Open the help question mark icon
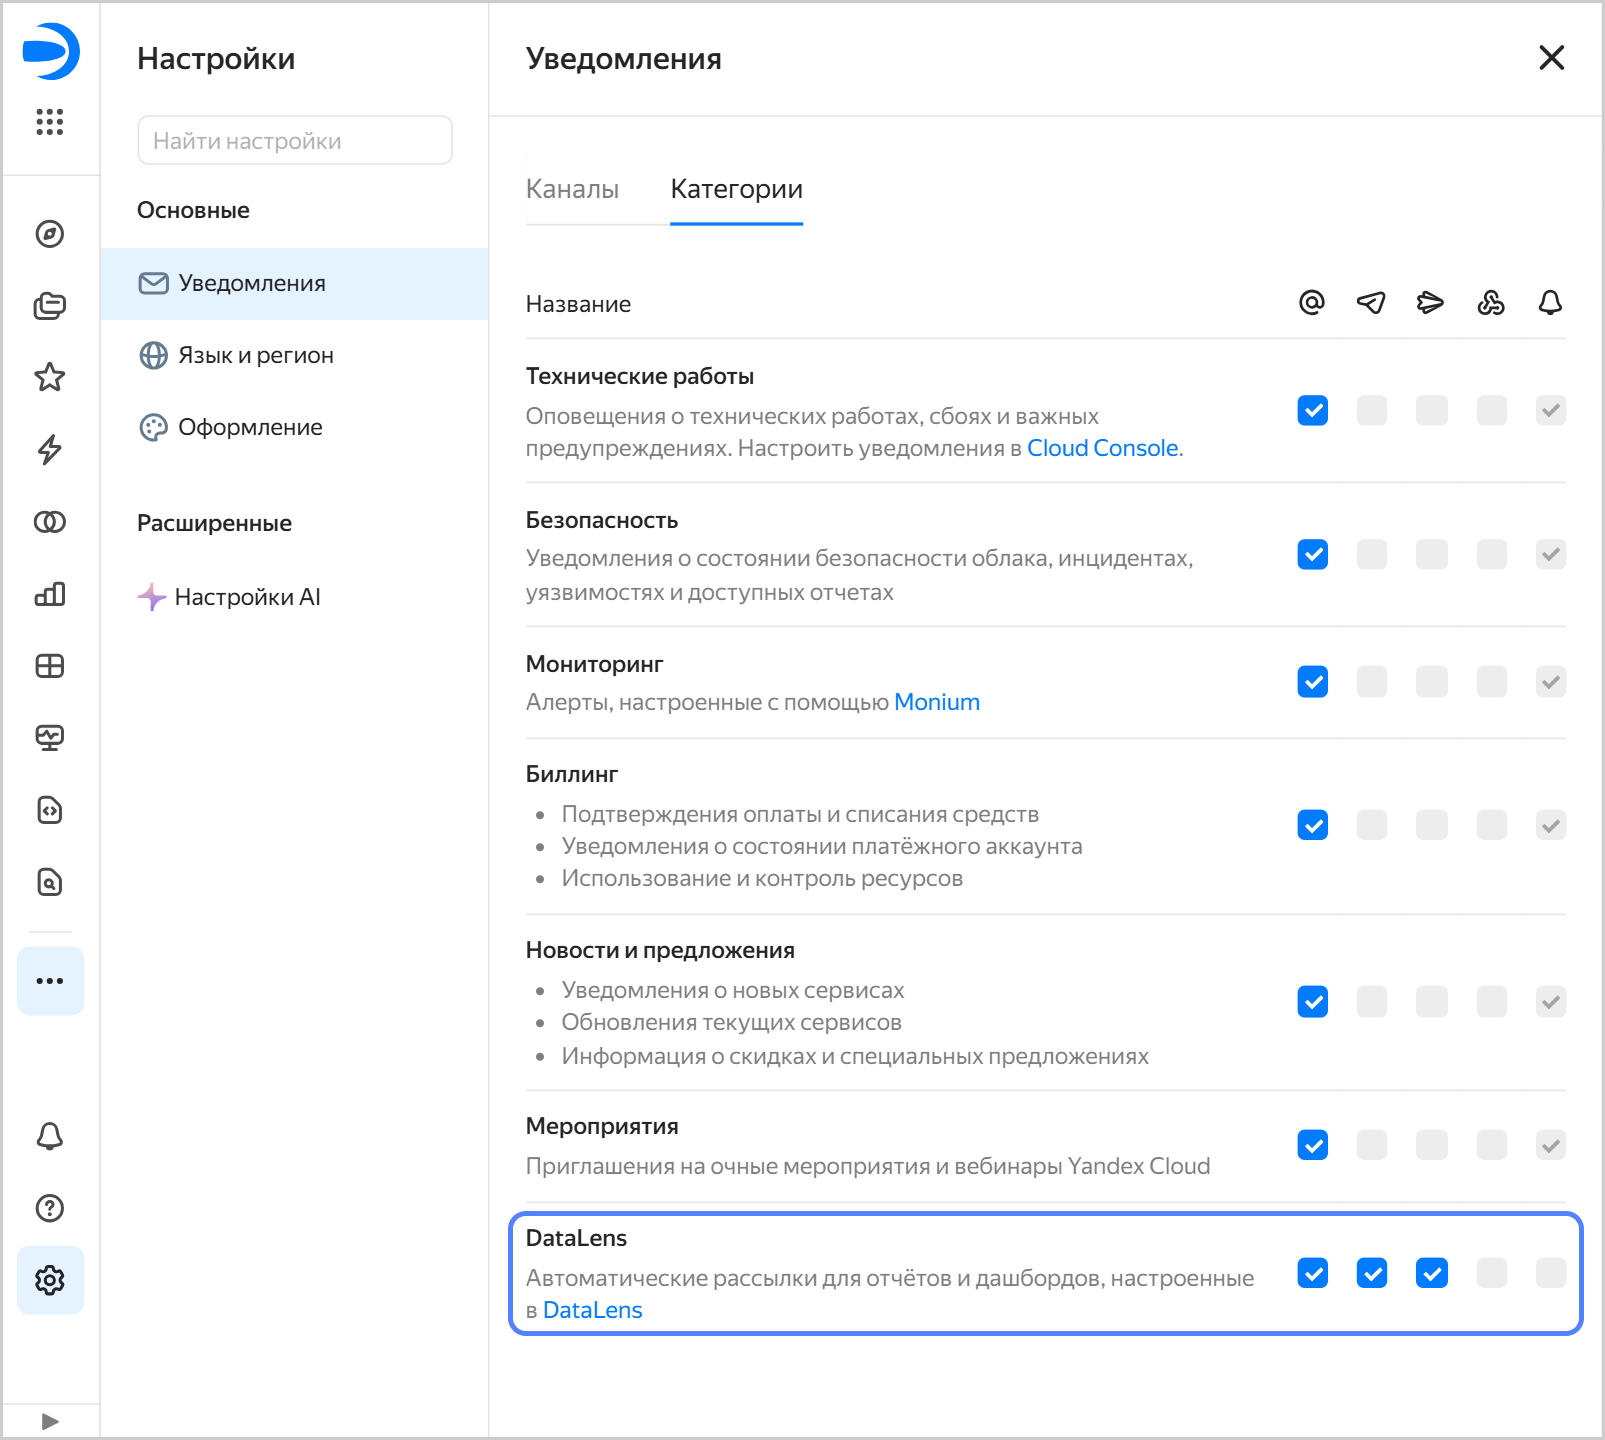This screenshot has width=1605, height=1440. [50, 1208]
